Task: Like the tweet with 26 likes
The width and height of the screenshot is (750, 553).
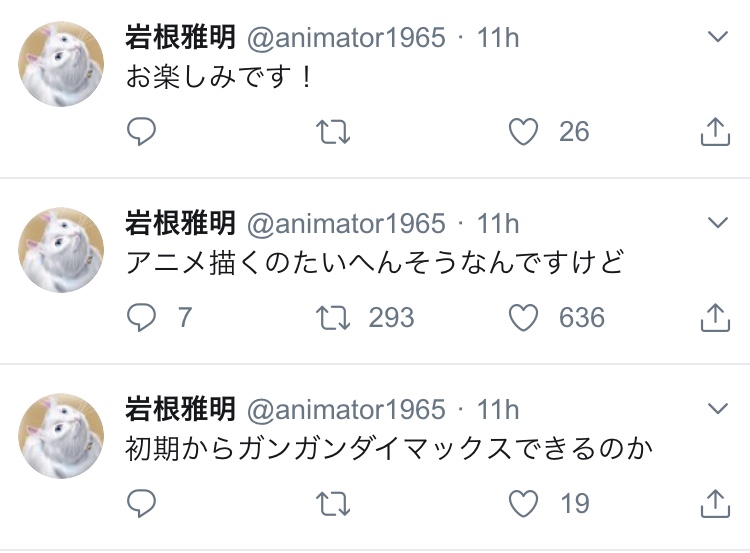Action: (x=524, y=132)
